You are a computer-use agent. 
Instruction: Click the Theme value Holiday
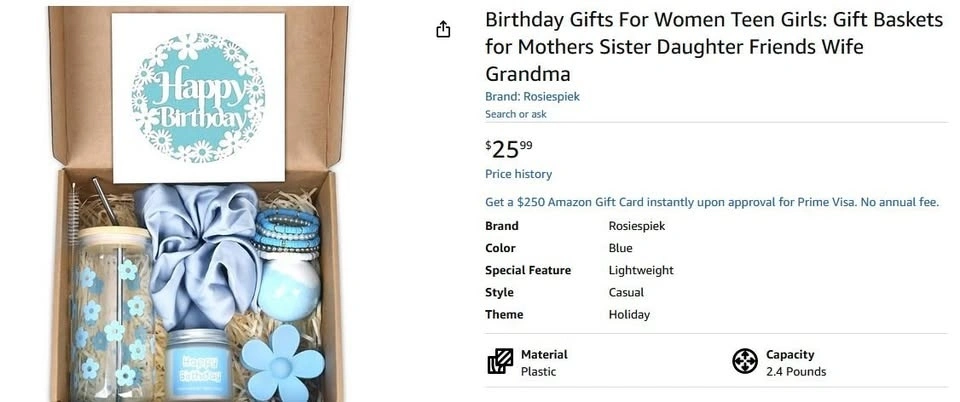[629, 314]
